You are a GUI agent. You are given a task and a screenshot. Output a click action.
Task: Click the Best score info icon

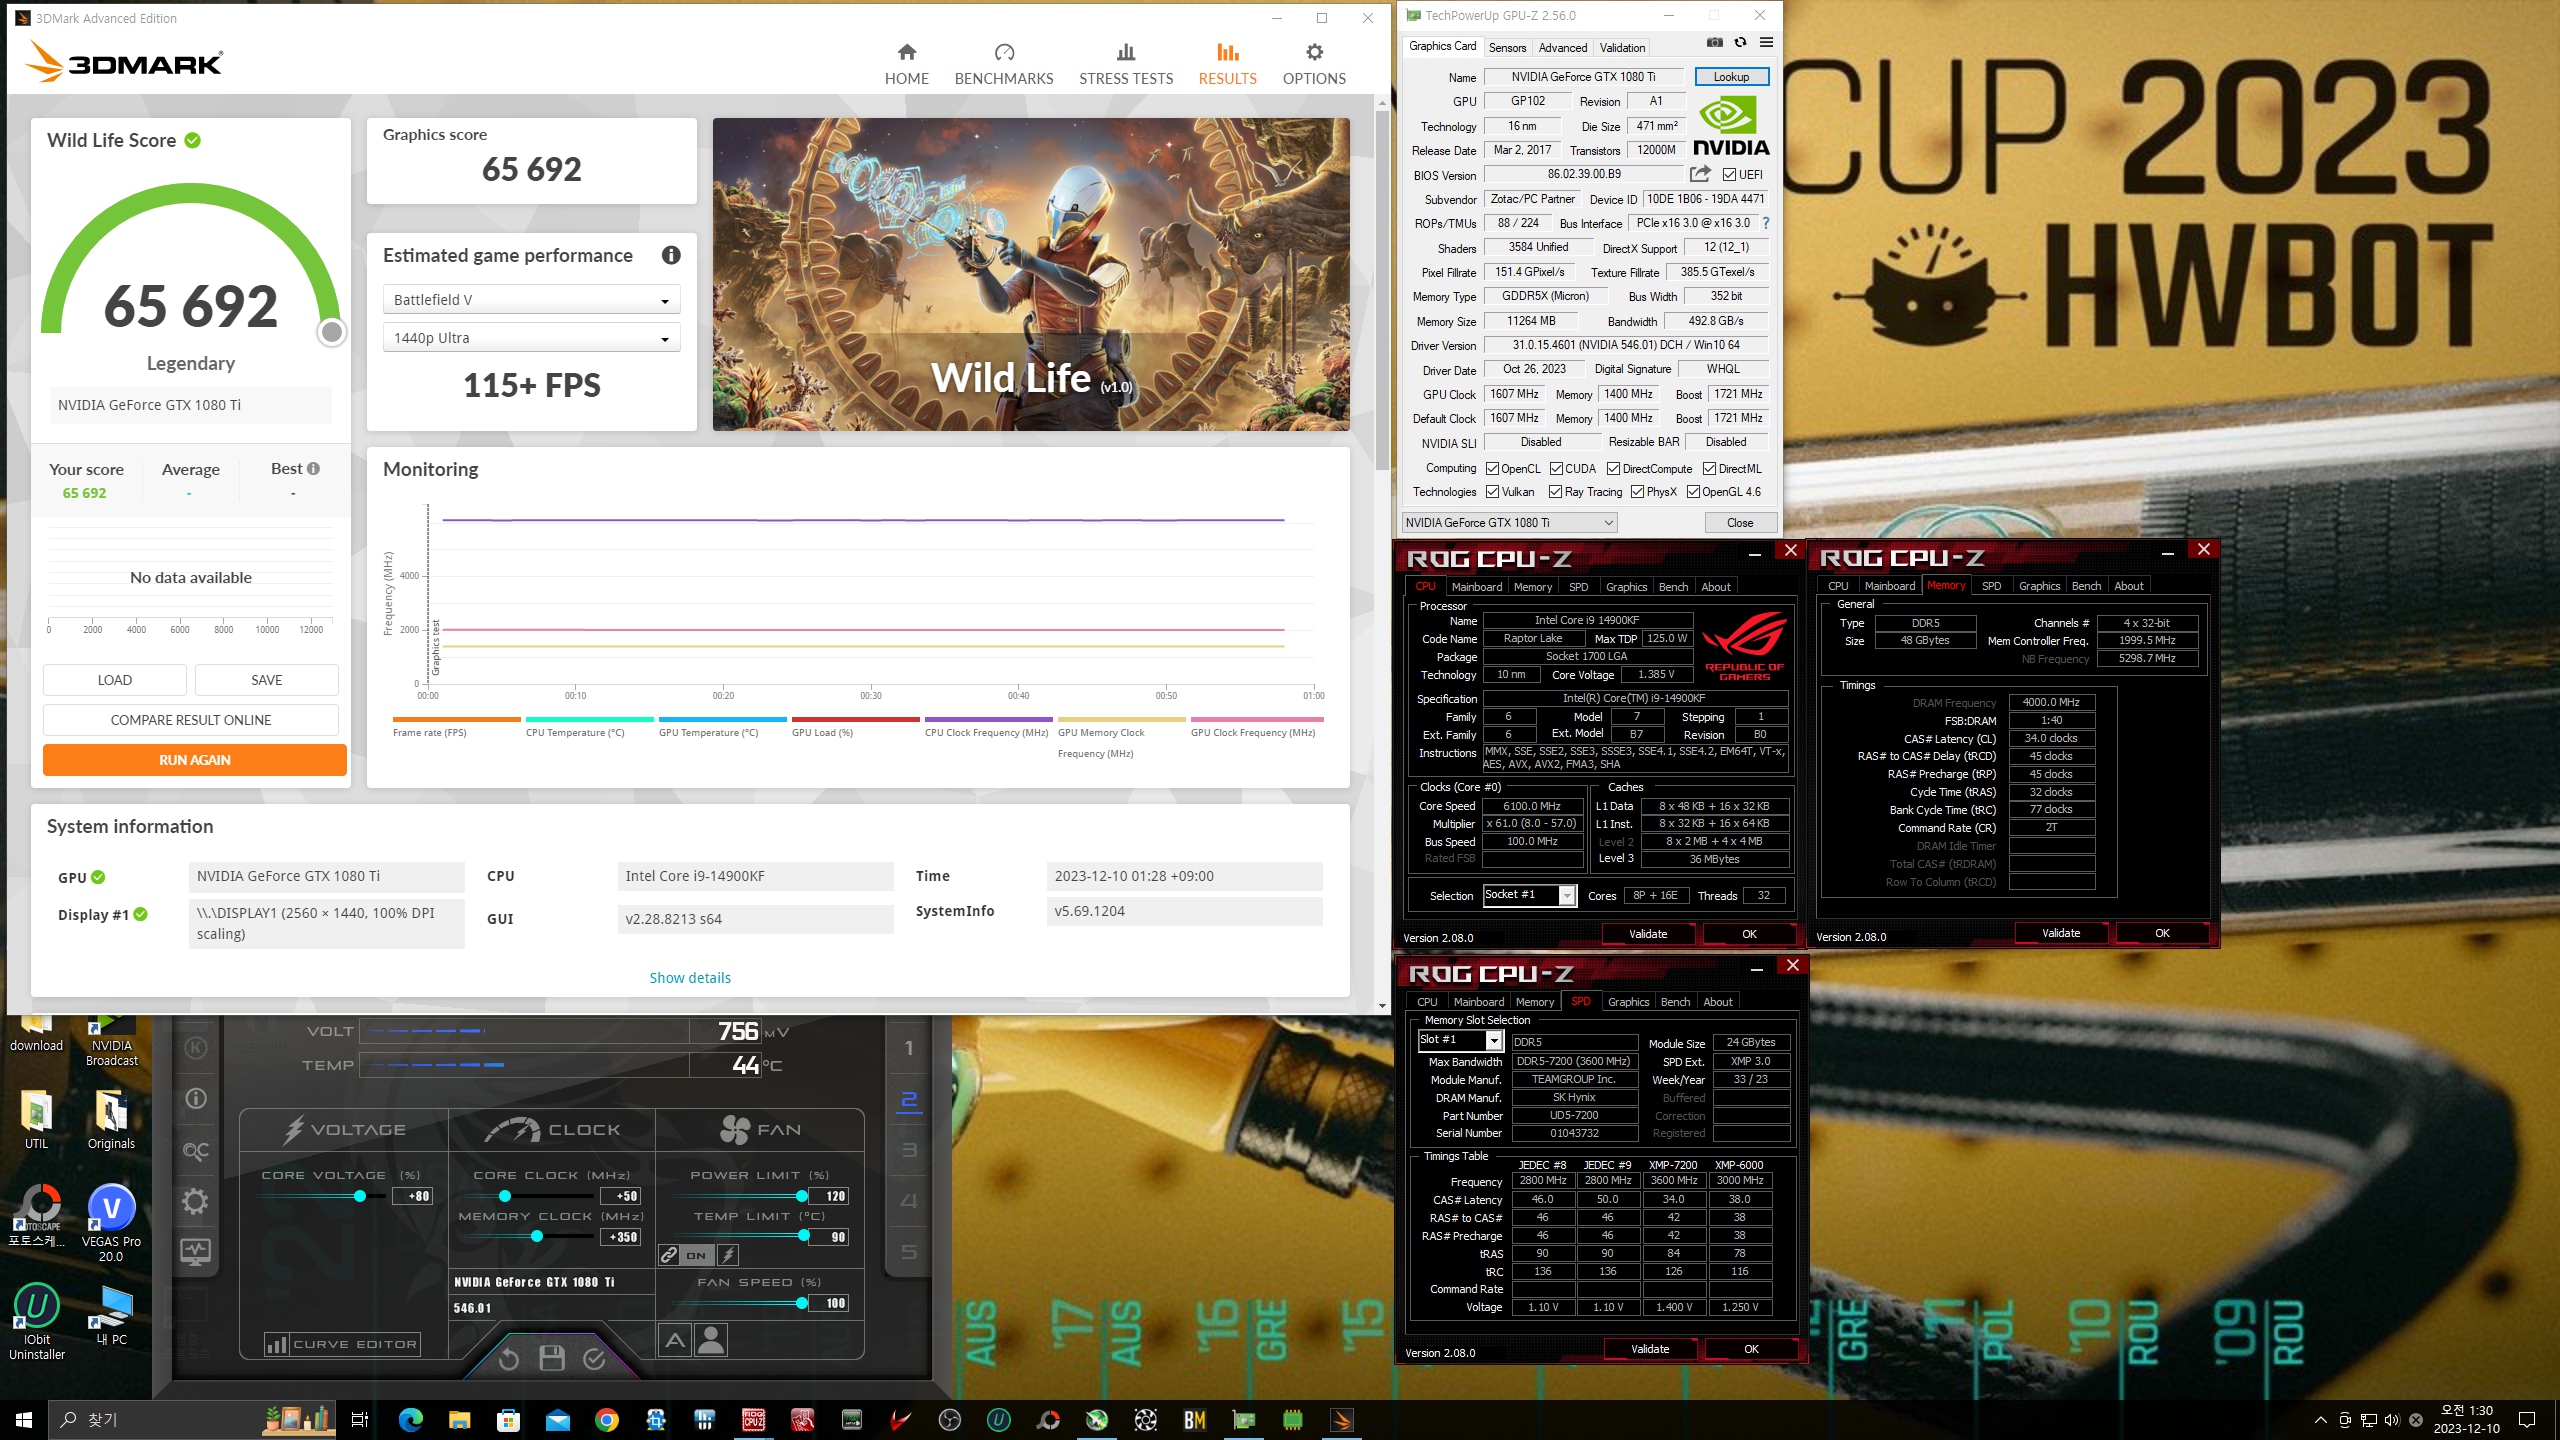(x=313, y=468)
